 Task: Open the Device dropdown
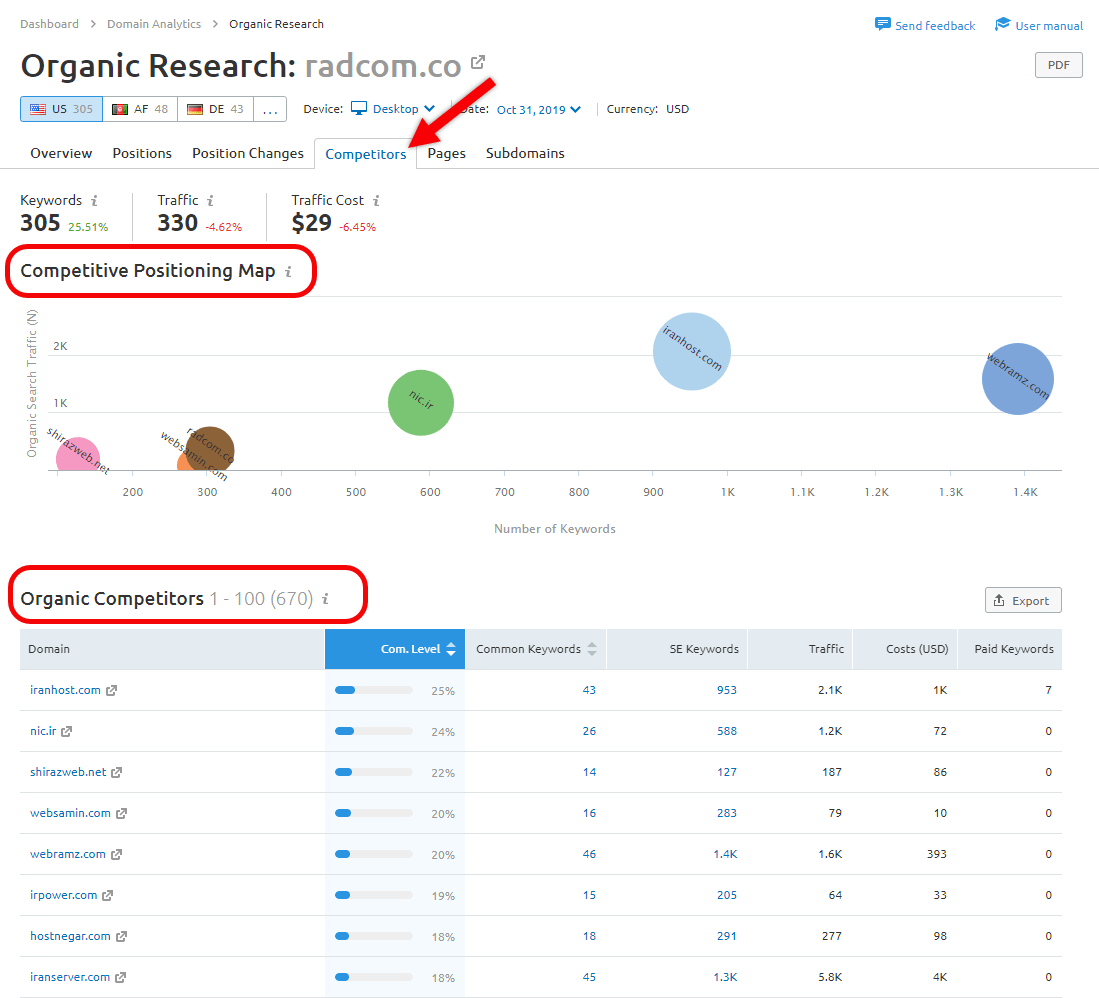395,108
